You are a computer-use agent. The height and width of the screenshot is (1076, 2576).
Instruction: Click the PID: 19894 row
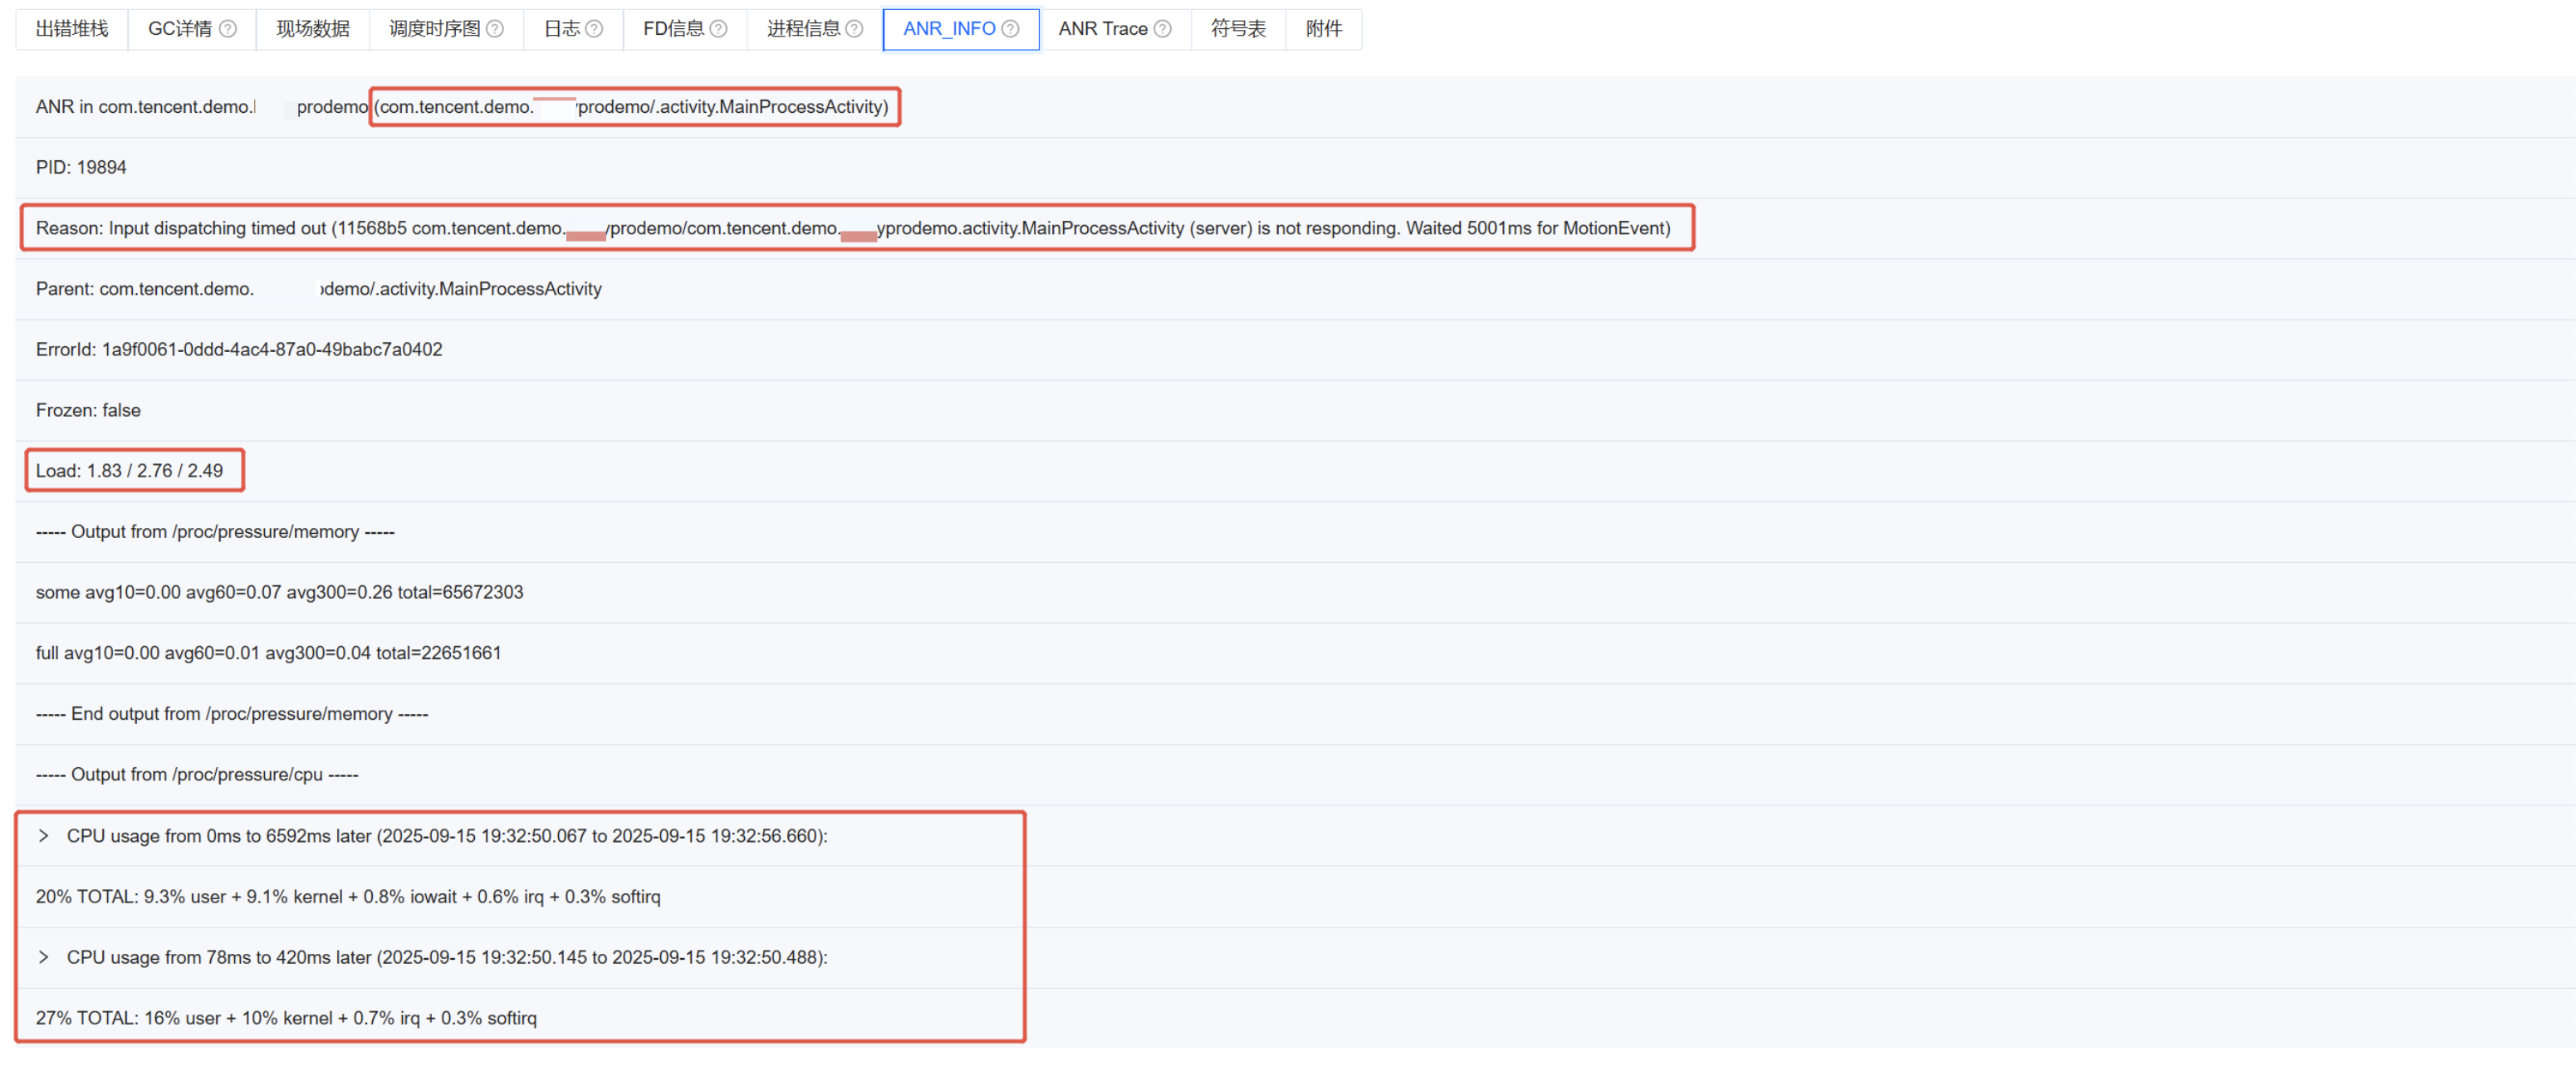(81, 167)
